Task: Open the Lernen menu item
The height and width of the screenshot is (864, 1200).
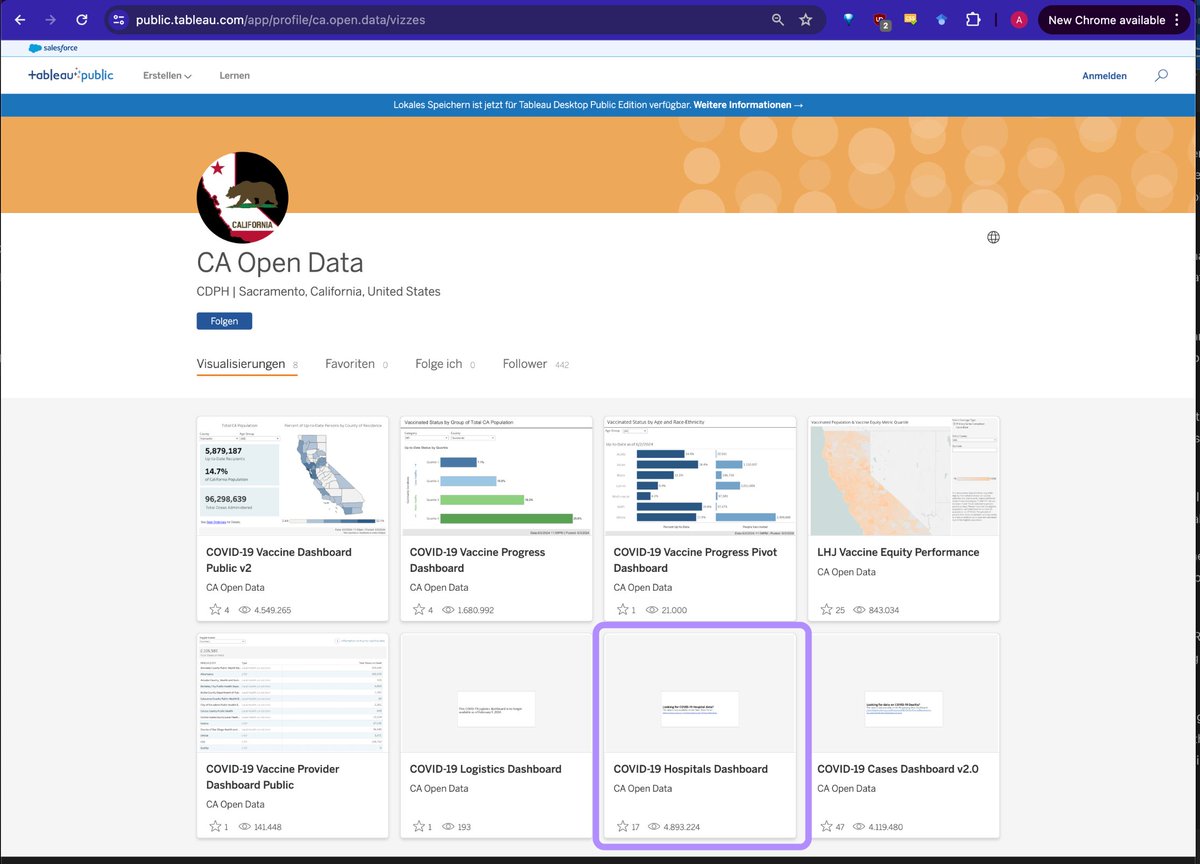Action: point(235,76)
